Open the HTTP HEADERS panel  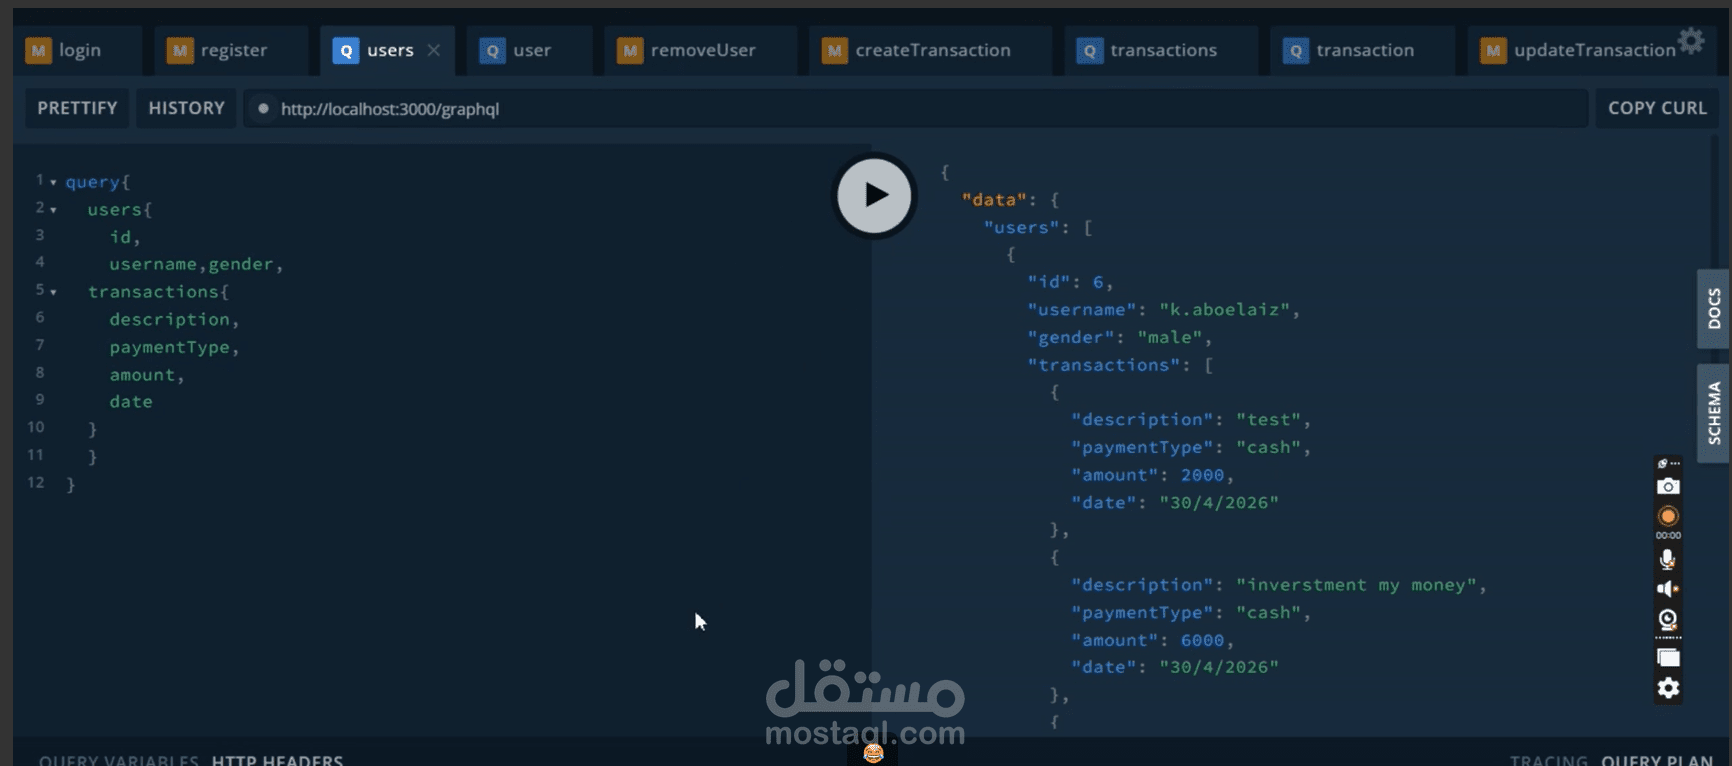pyautogui.click(x=277, y=759)
